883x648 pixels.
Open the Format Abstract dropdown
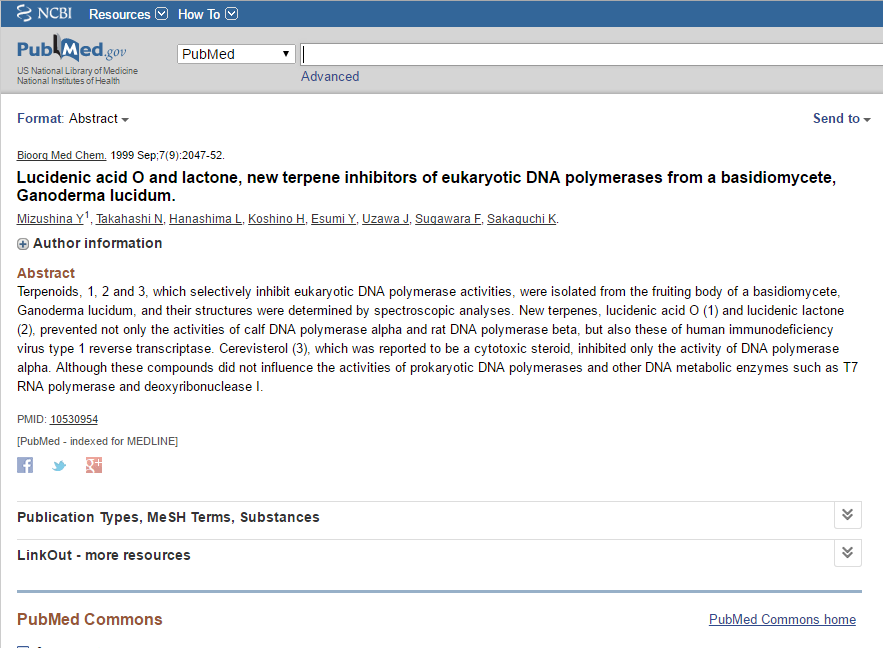tap(98, 119)
